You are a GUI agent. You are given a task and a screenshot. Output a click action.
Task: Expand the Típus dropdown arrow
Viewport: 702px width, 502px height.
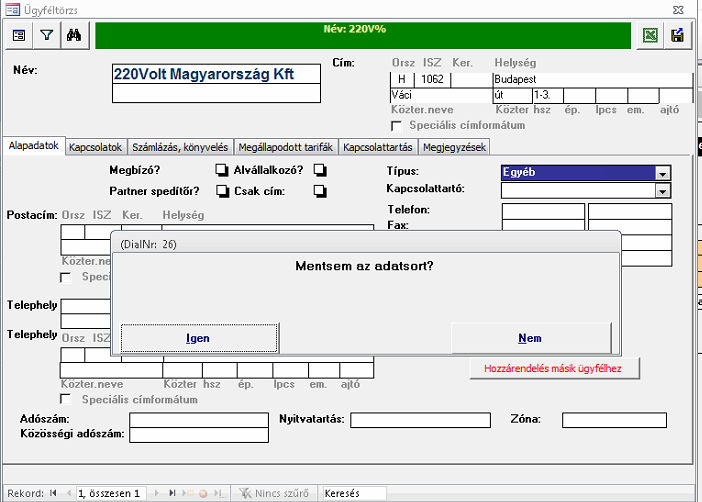(x=663, y=173)
